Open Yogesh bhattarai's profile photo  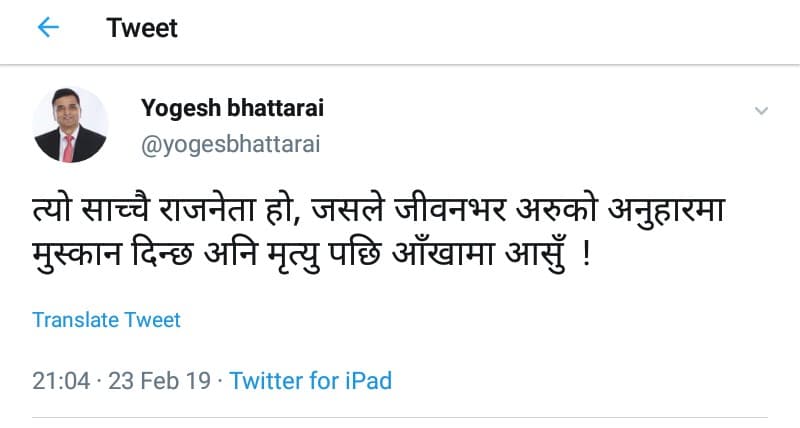69,124
